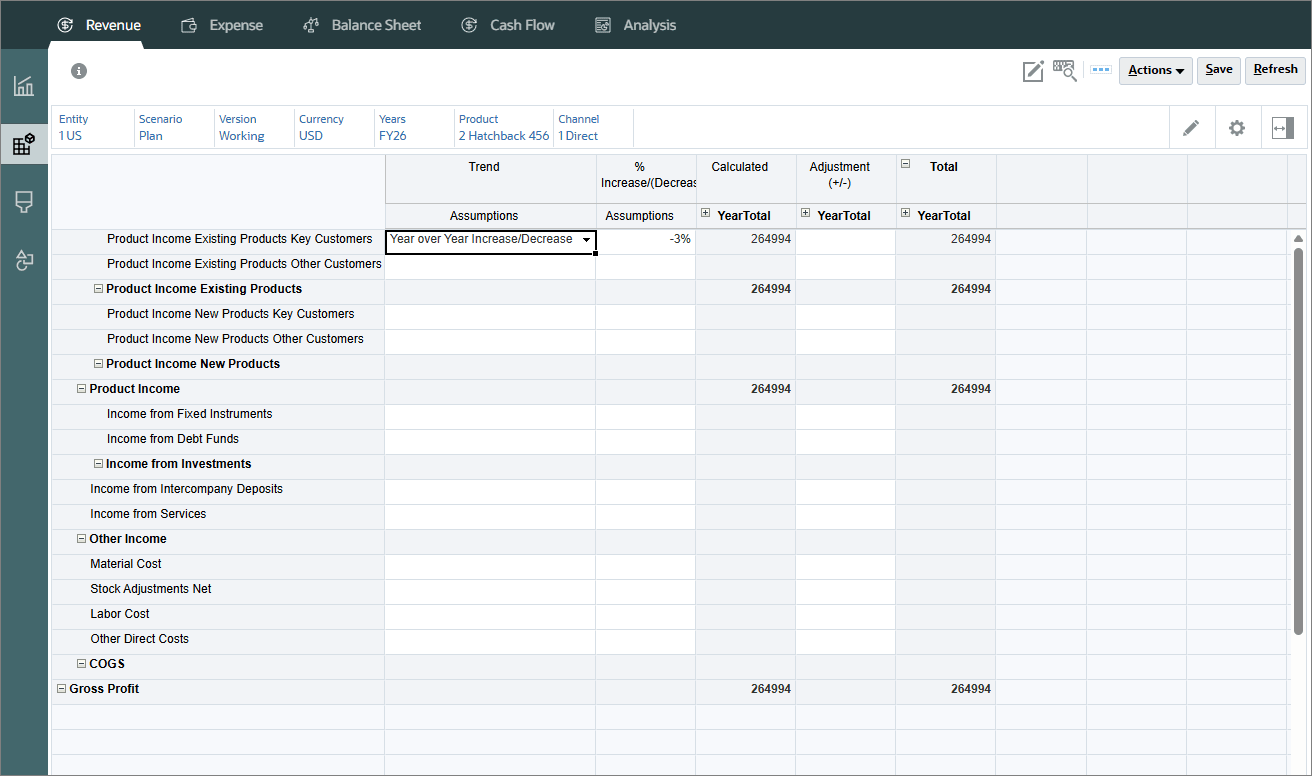Select the driver-based grid sidebar icon
1312x776 pixels.
tap(24, 144)
